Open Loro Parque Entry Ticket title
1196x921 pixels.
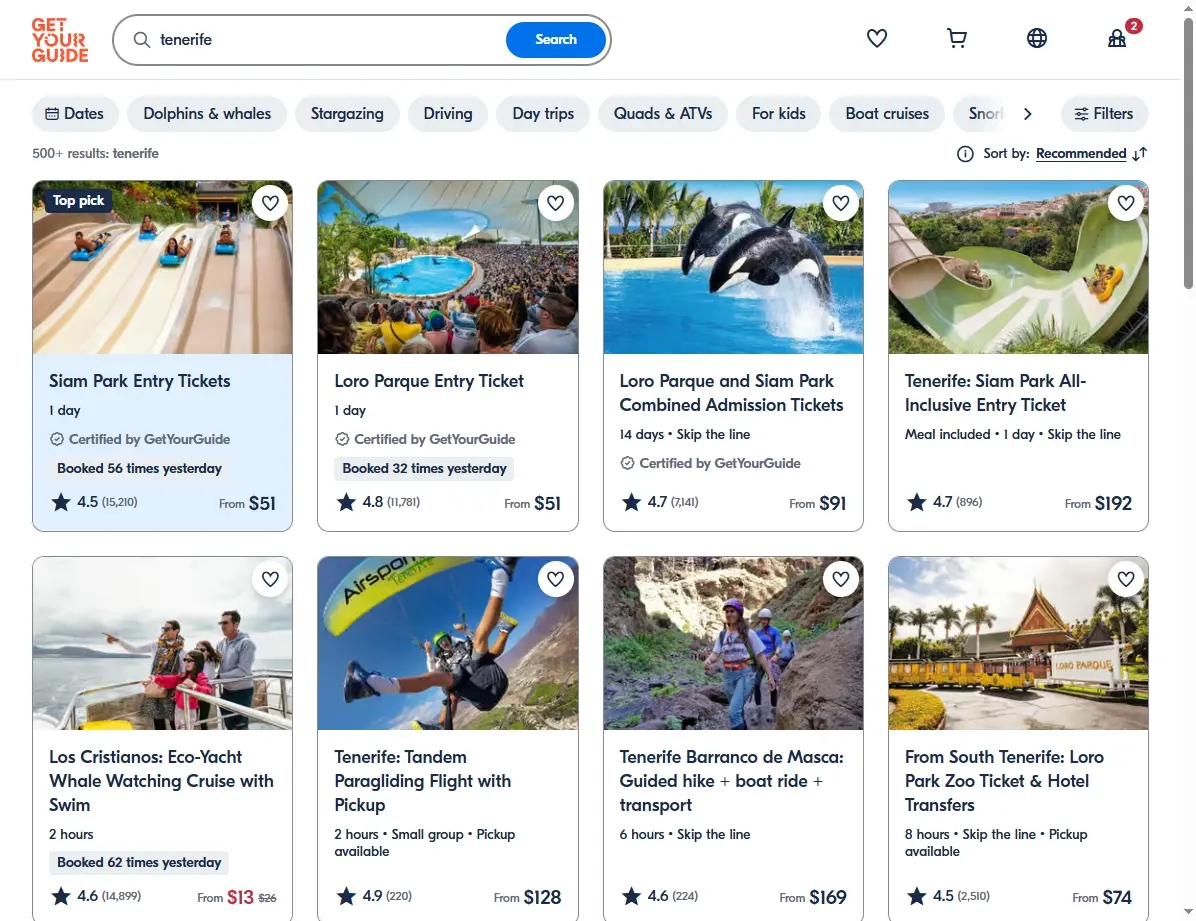(x=429, y=381)
